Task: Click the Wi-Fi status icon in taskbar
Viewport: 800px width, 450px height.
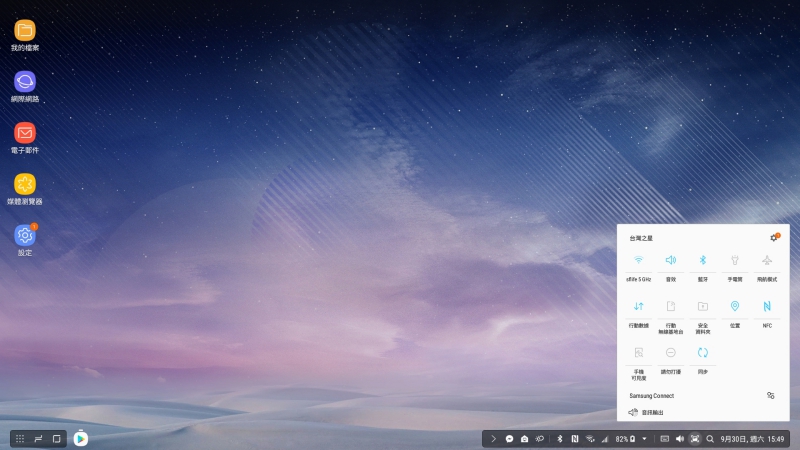Action: [x=590, y=439]
